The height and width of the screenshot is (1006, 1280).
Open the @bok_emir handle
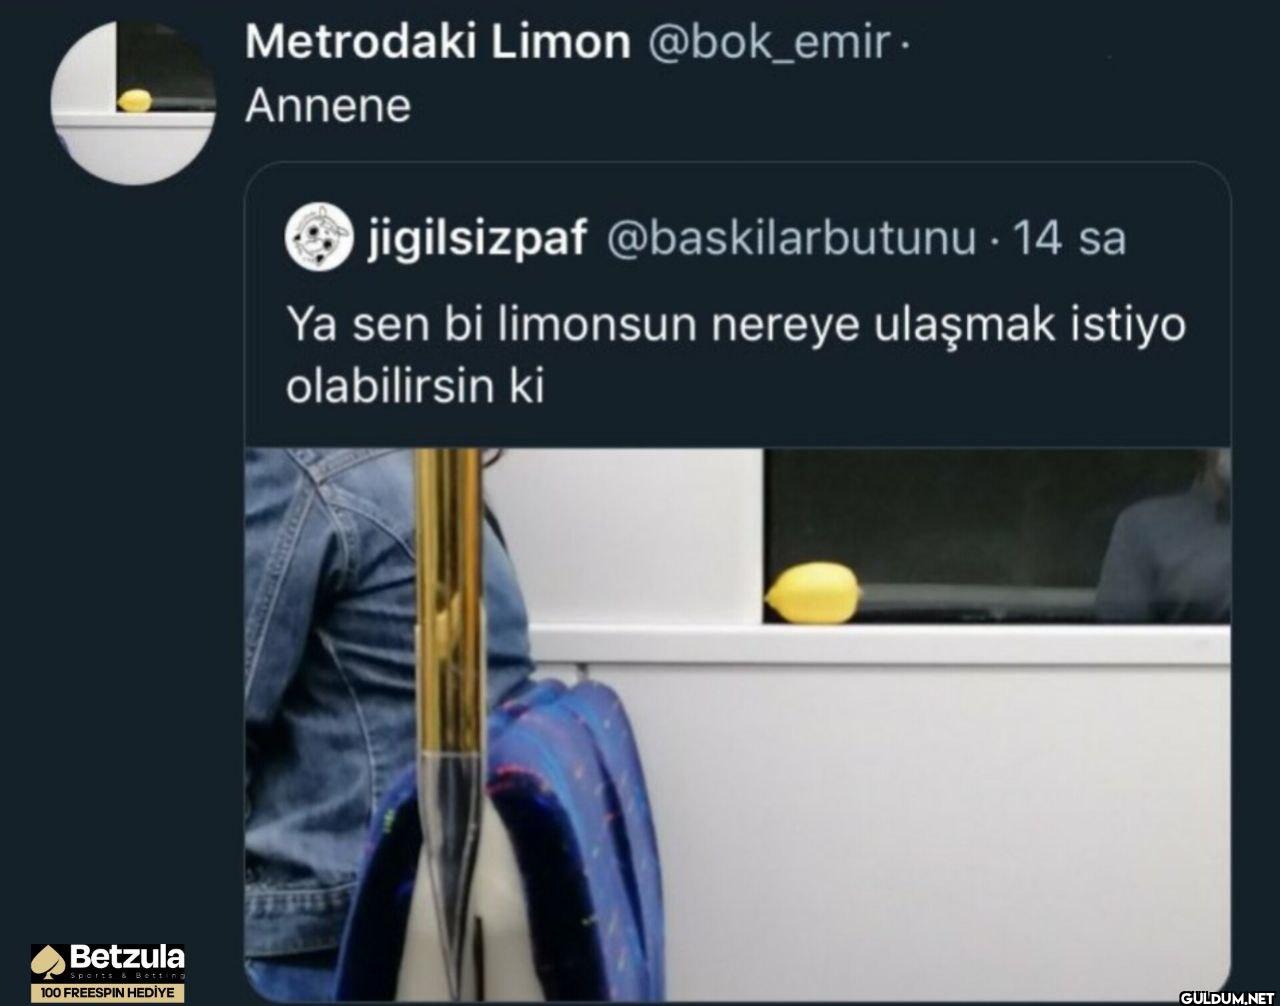tap(770, 43)
